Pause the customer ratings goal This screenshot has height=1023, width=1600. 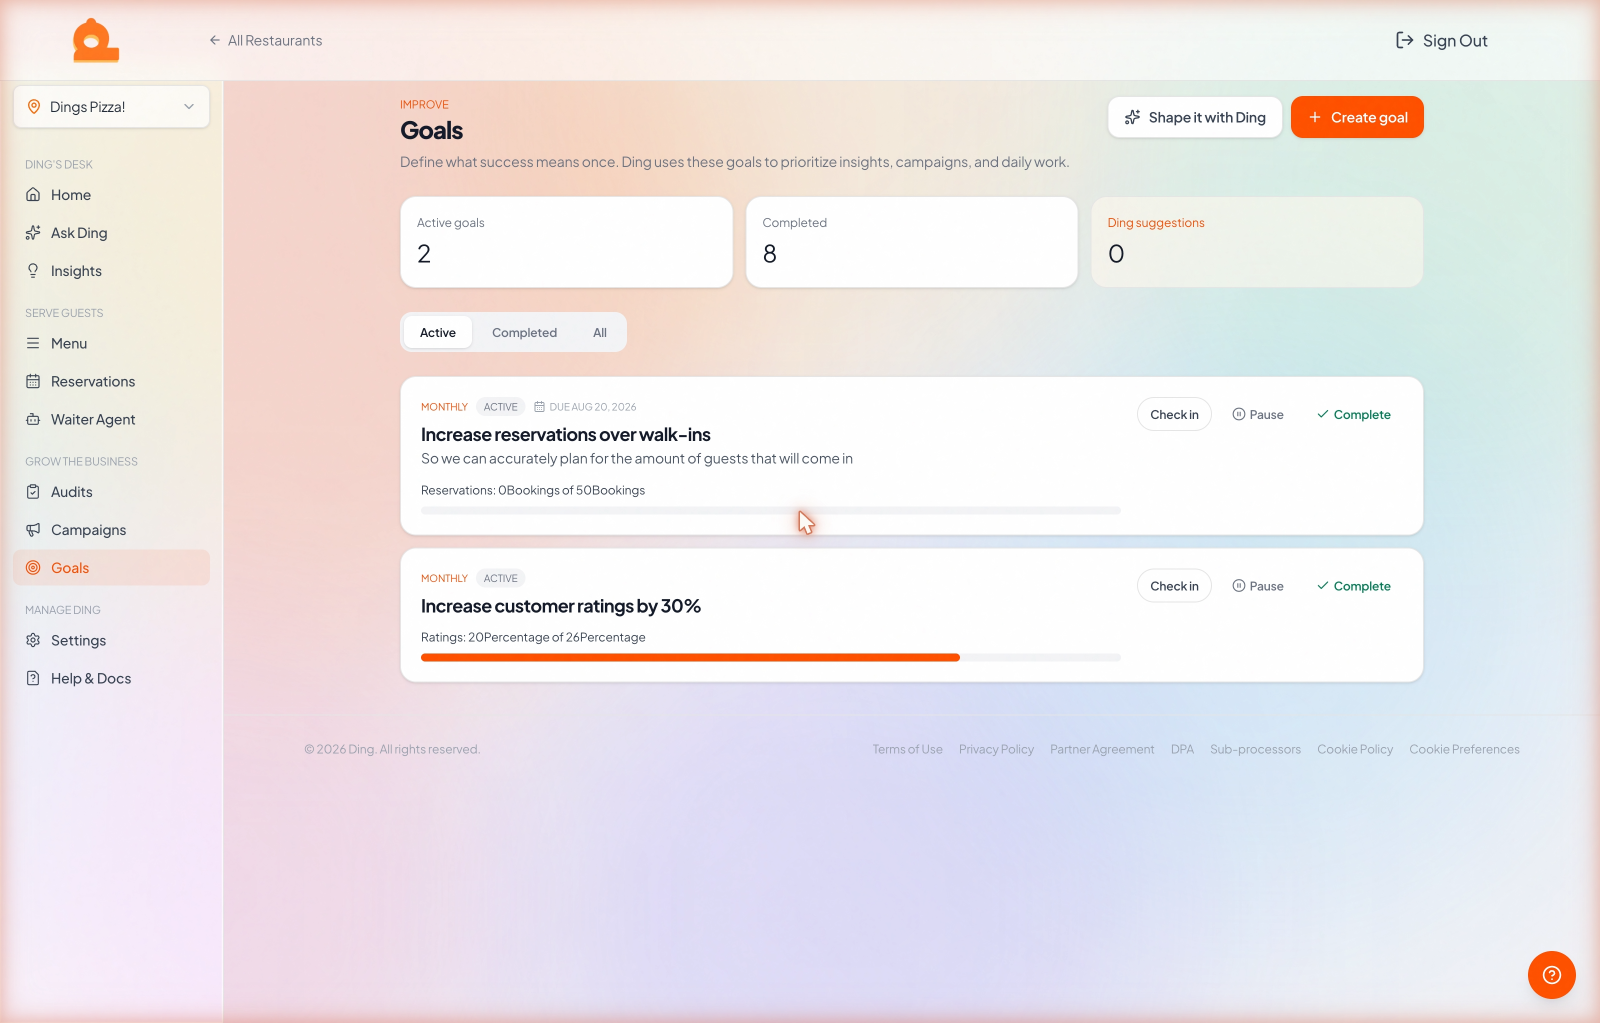(x=1258, y=586)
